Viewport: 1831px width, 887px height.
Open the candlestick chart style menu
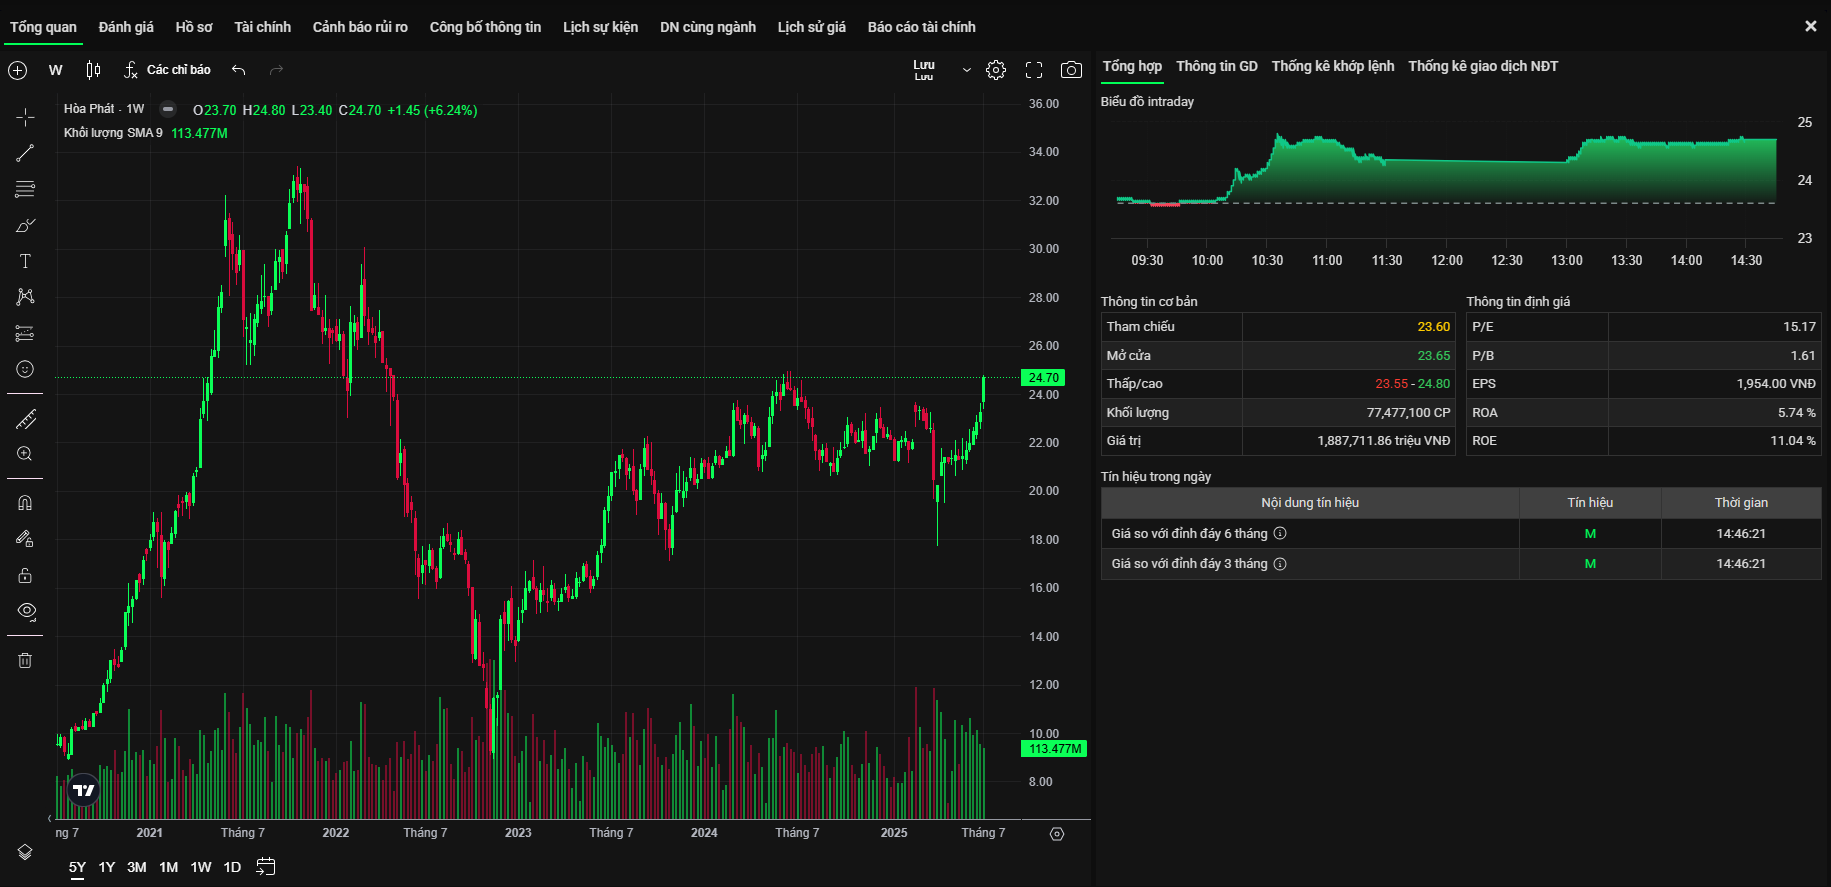93,70
